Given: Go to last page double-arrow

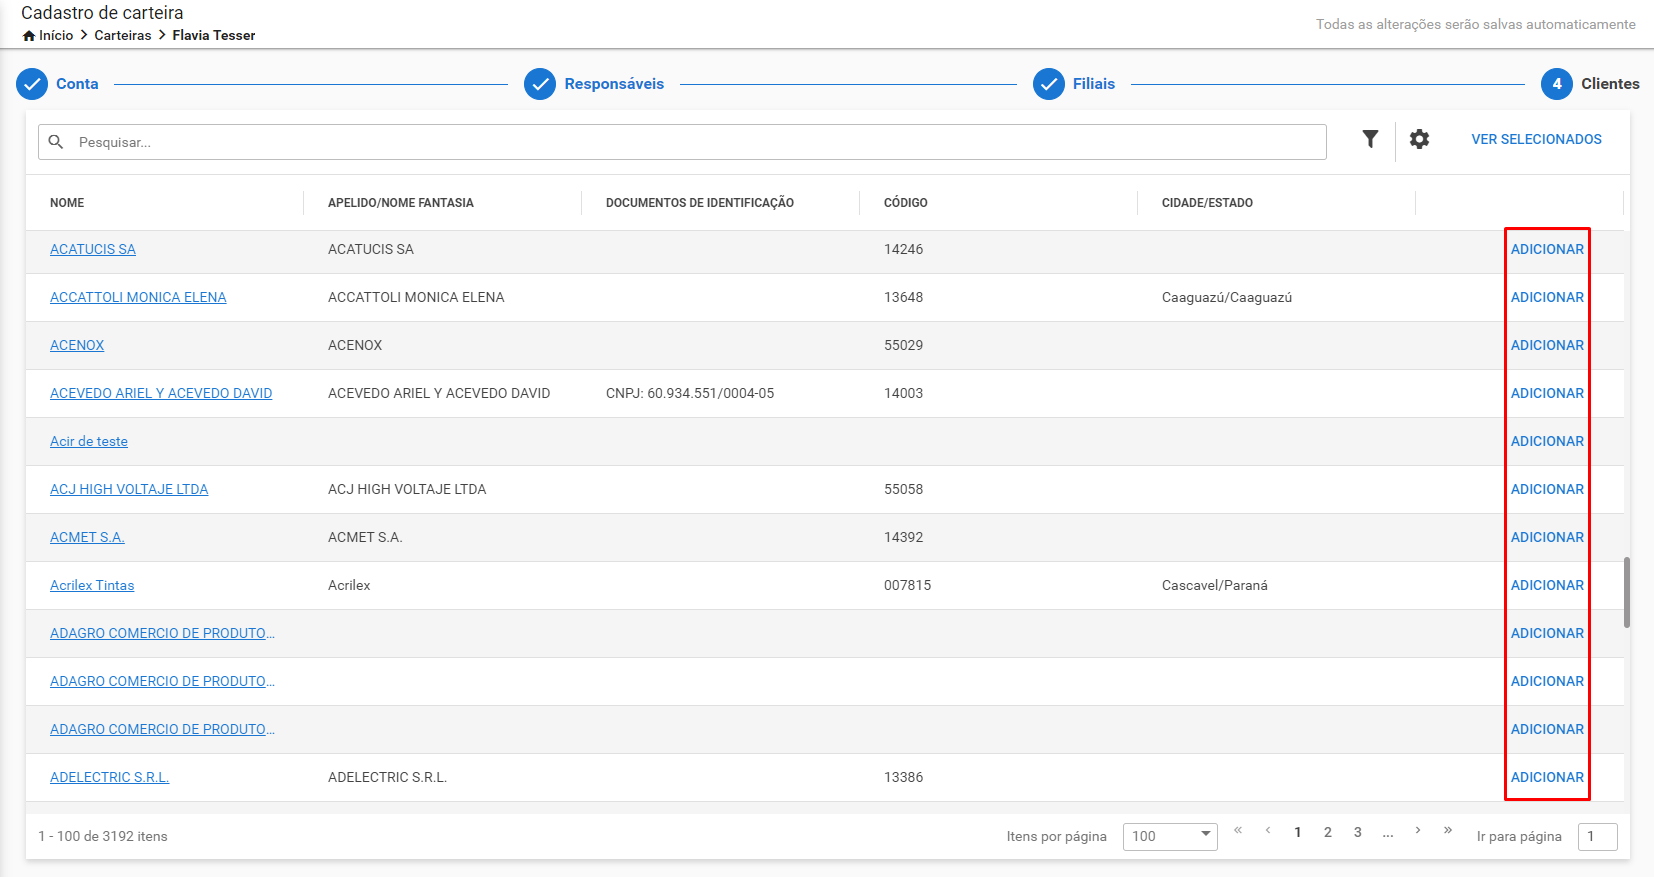Looking at the screenshot, I should tap(1448, 831).
